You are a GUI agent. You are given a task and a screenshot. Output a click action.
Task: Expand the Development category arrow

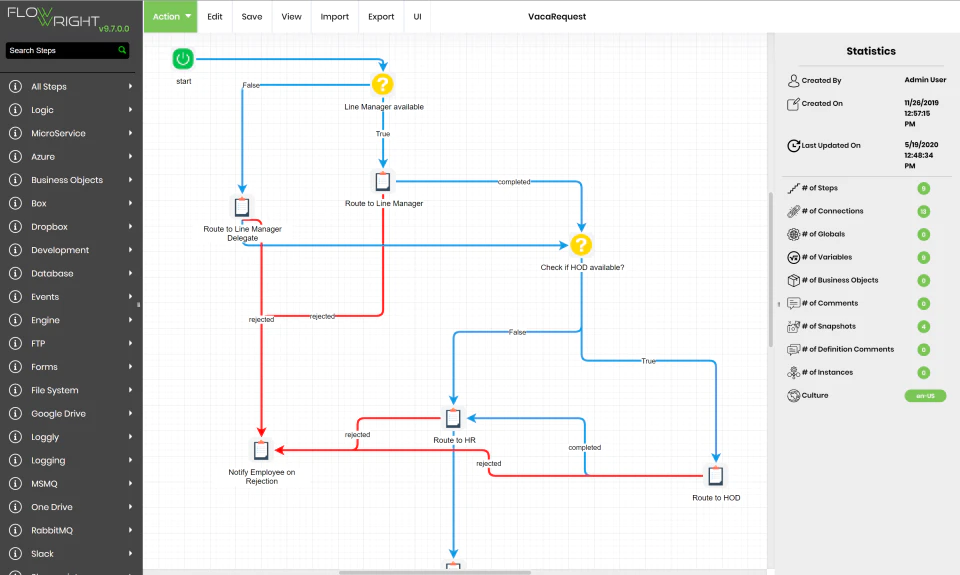pyautogui.click(x=130, y=250)
